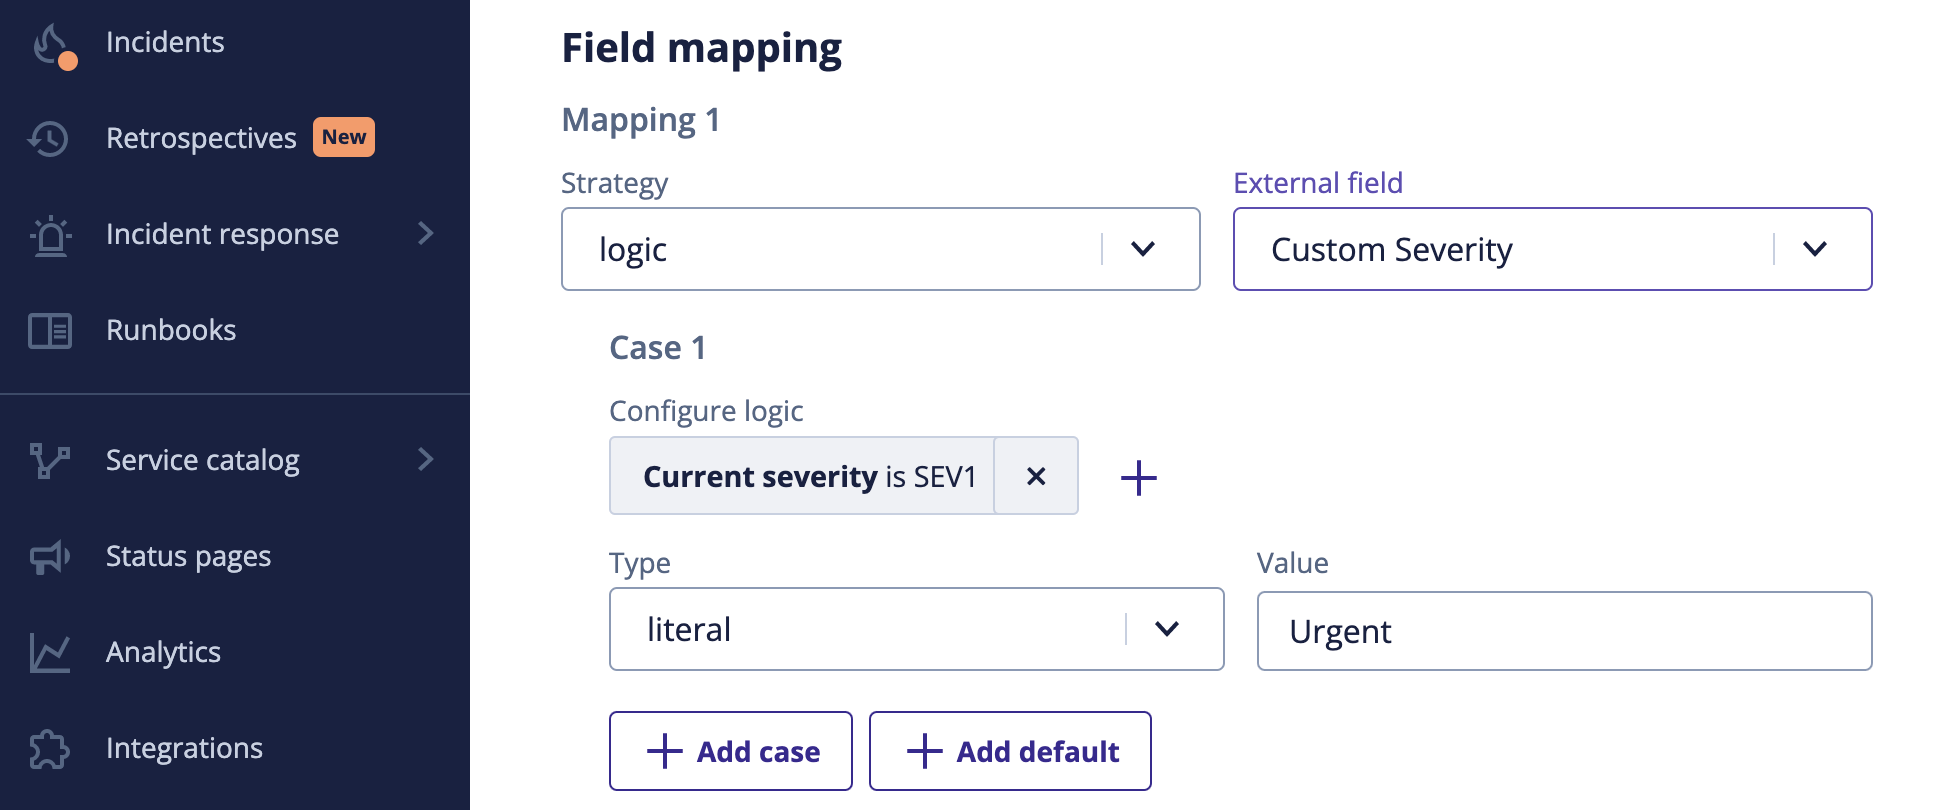Screen dimensions: 1940x810
Task: Add another logic condition with plus icon
Action: pyautogui.click(x=1138, y=478)
